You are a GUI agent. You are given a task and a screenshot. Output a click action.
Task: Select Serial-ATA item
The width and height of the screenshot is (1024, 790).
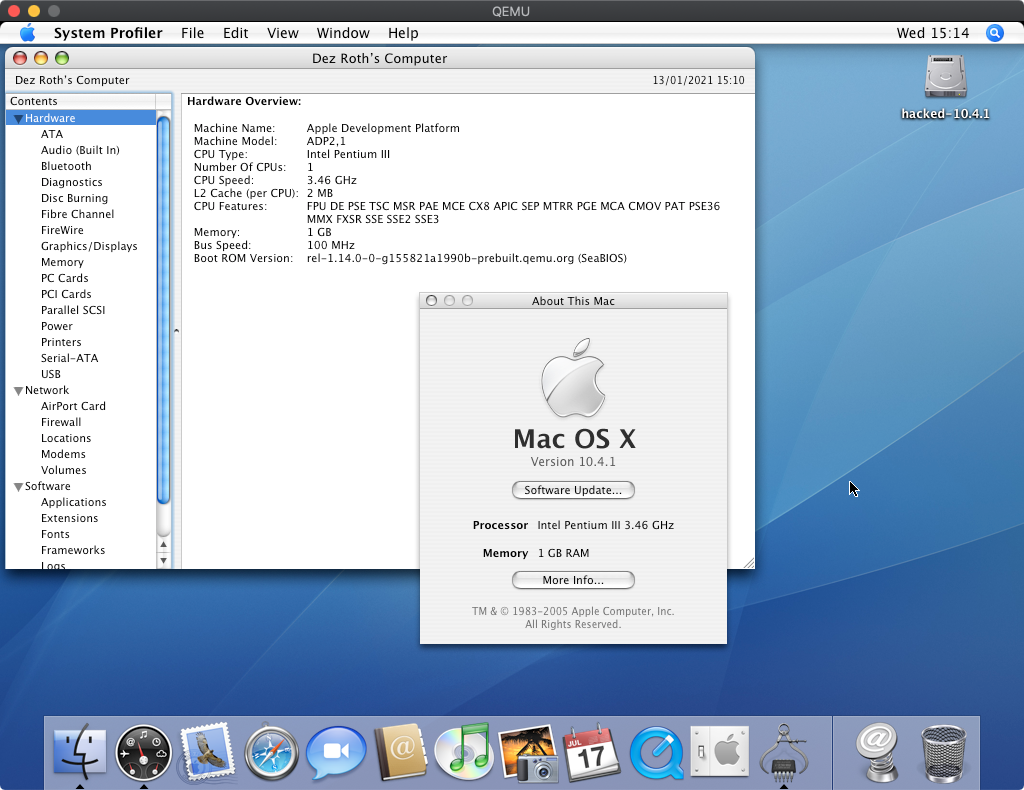tap(69, 358)
